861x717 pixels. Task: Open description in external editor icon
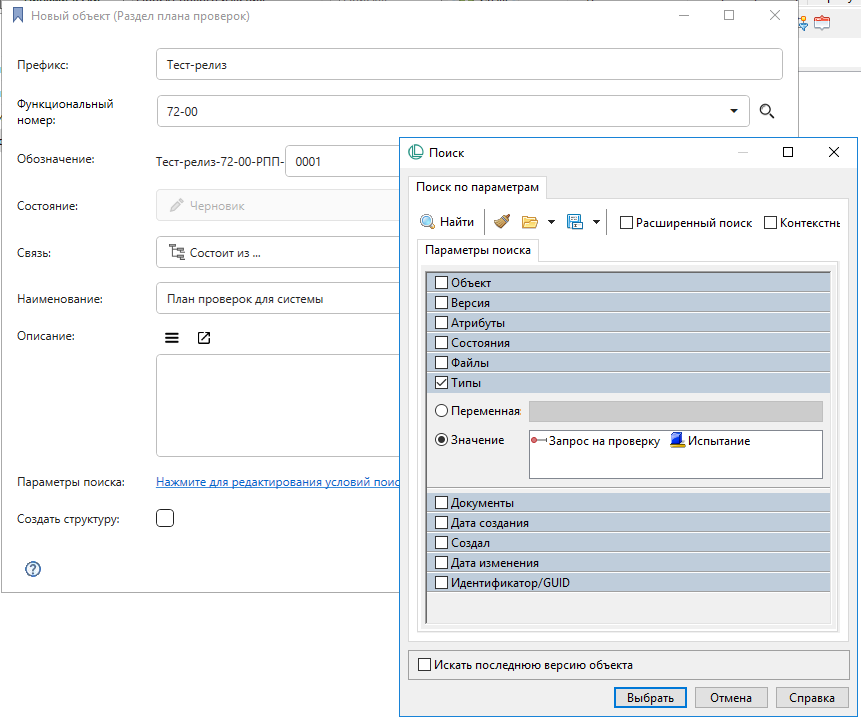[x=204, y=338]
